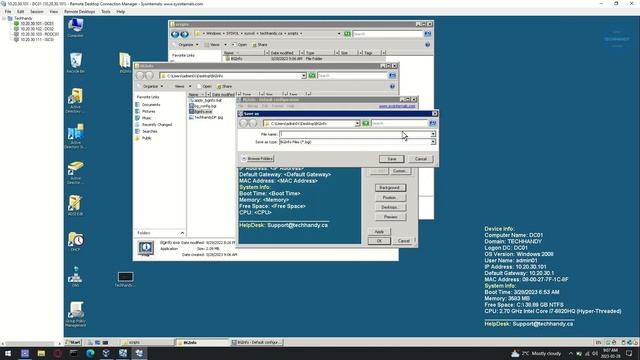Screen dimensions: 640x360
Task: Open the Save as type dropdown
Action: [x=433, y=142]
